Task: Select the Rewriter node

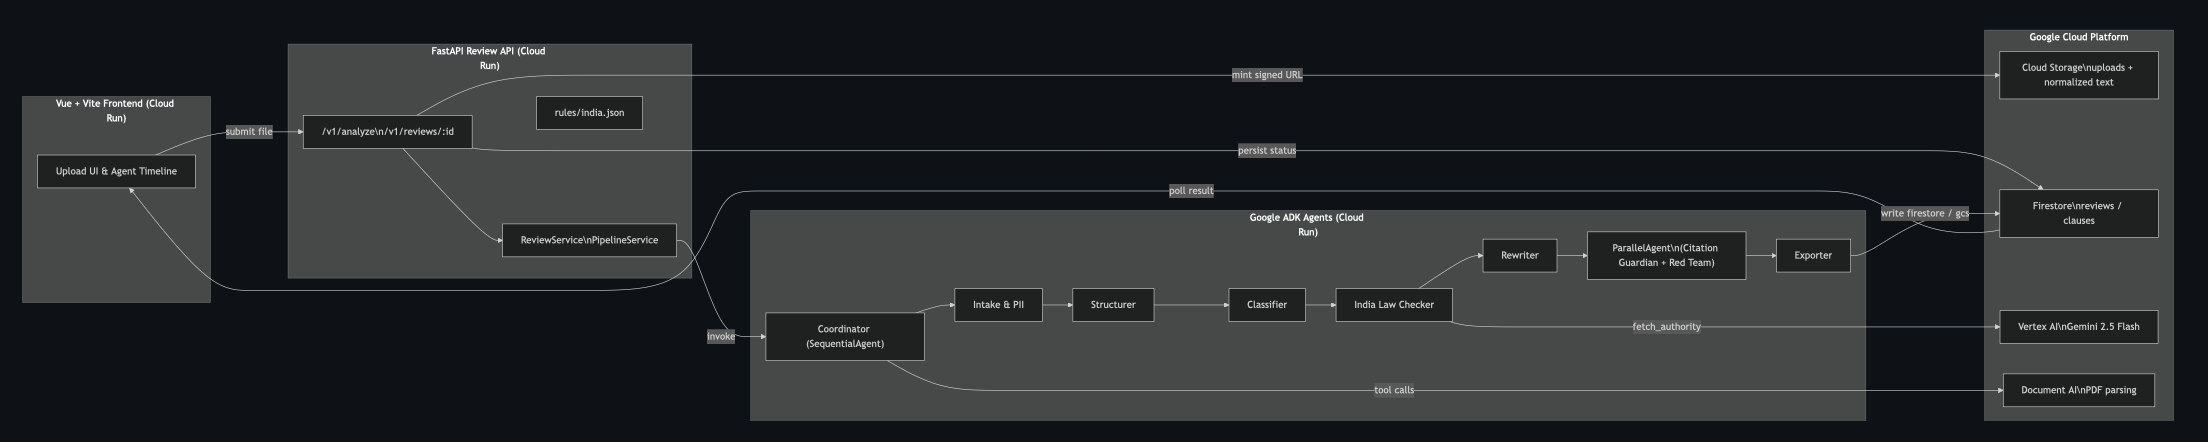Action: coord(1520,256)
